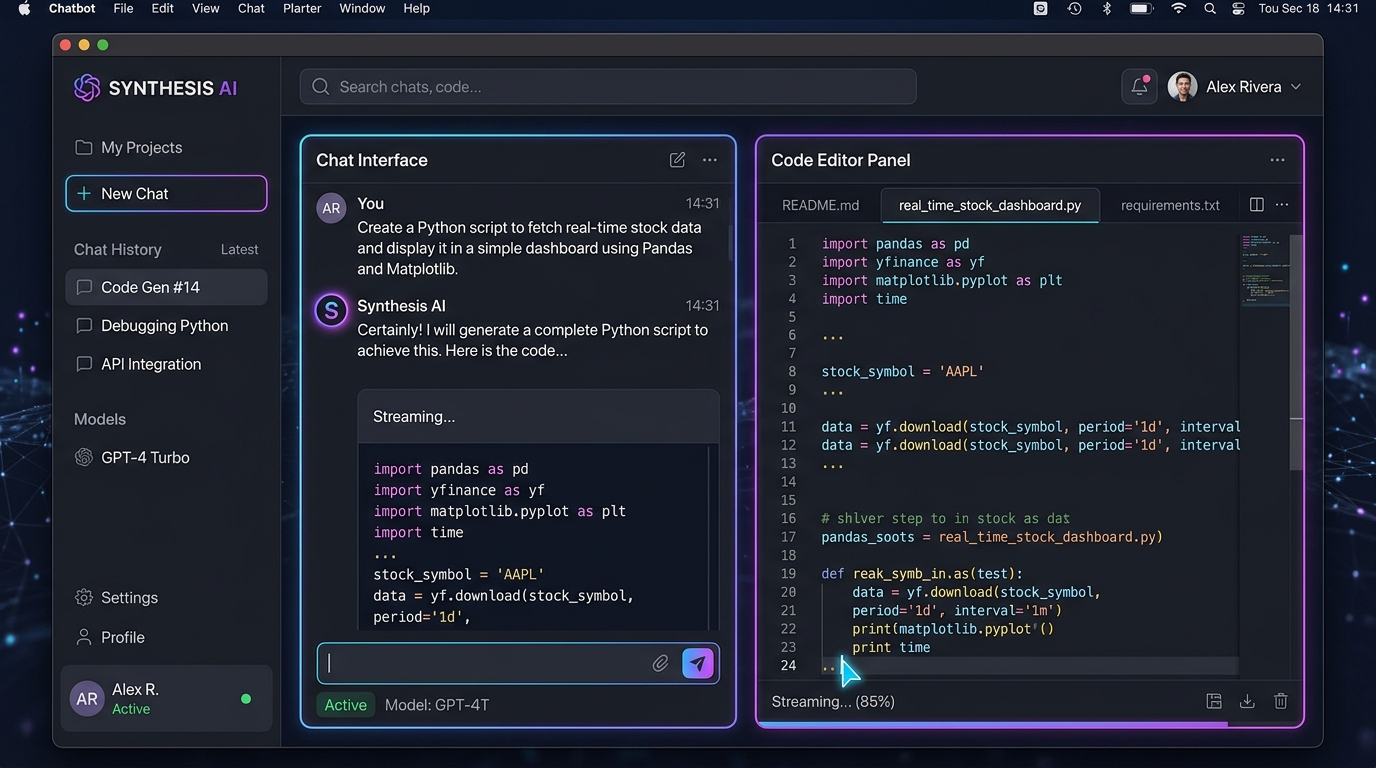Open Spotlight search in the menu bar

coord(1210,8)
